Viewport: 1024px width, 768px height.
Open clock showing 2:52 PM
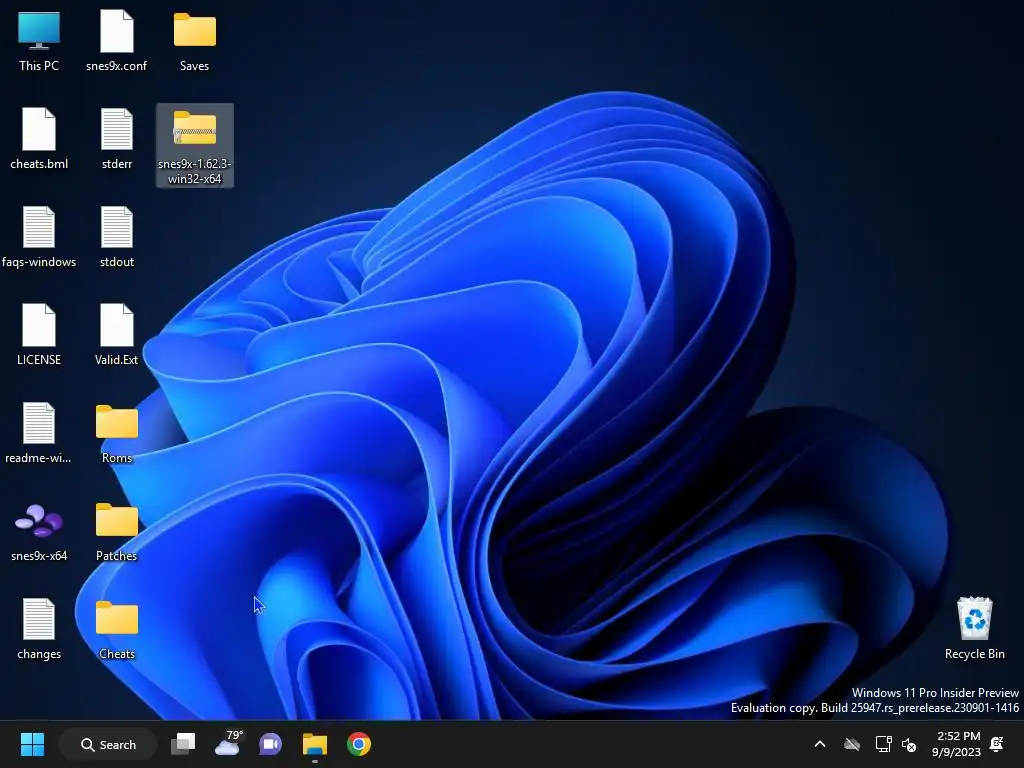(956, 744)
